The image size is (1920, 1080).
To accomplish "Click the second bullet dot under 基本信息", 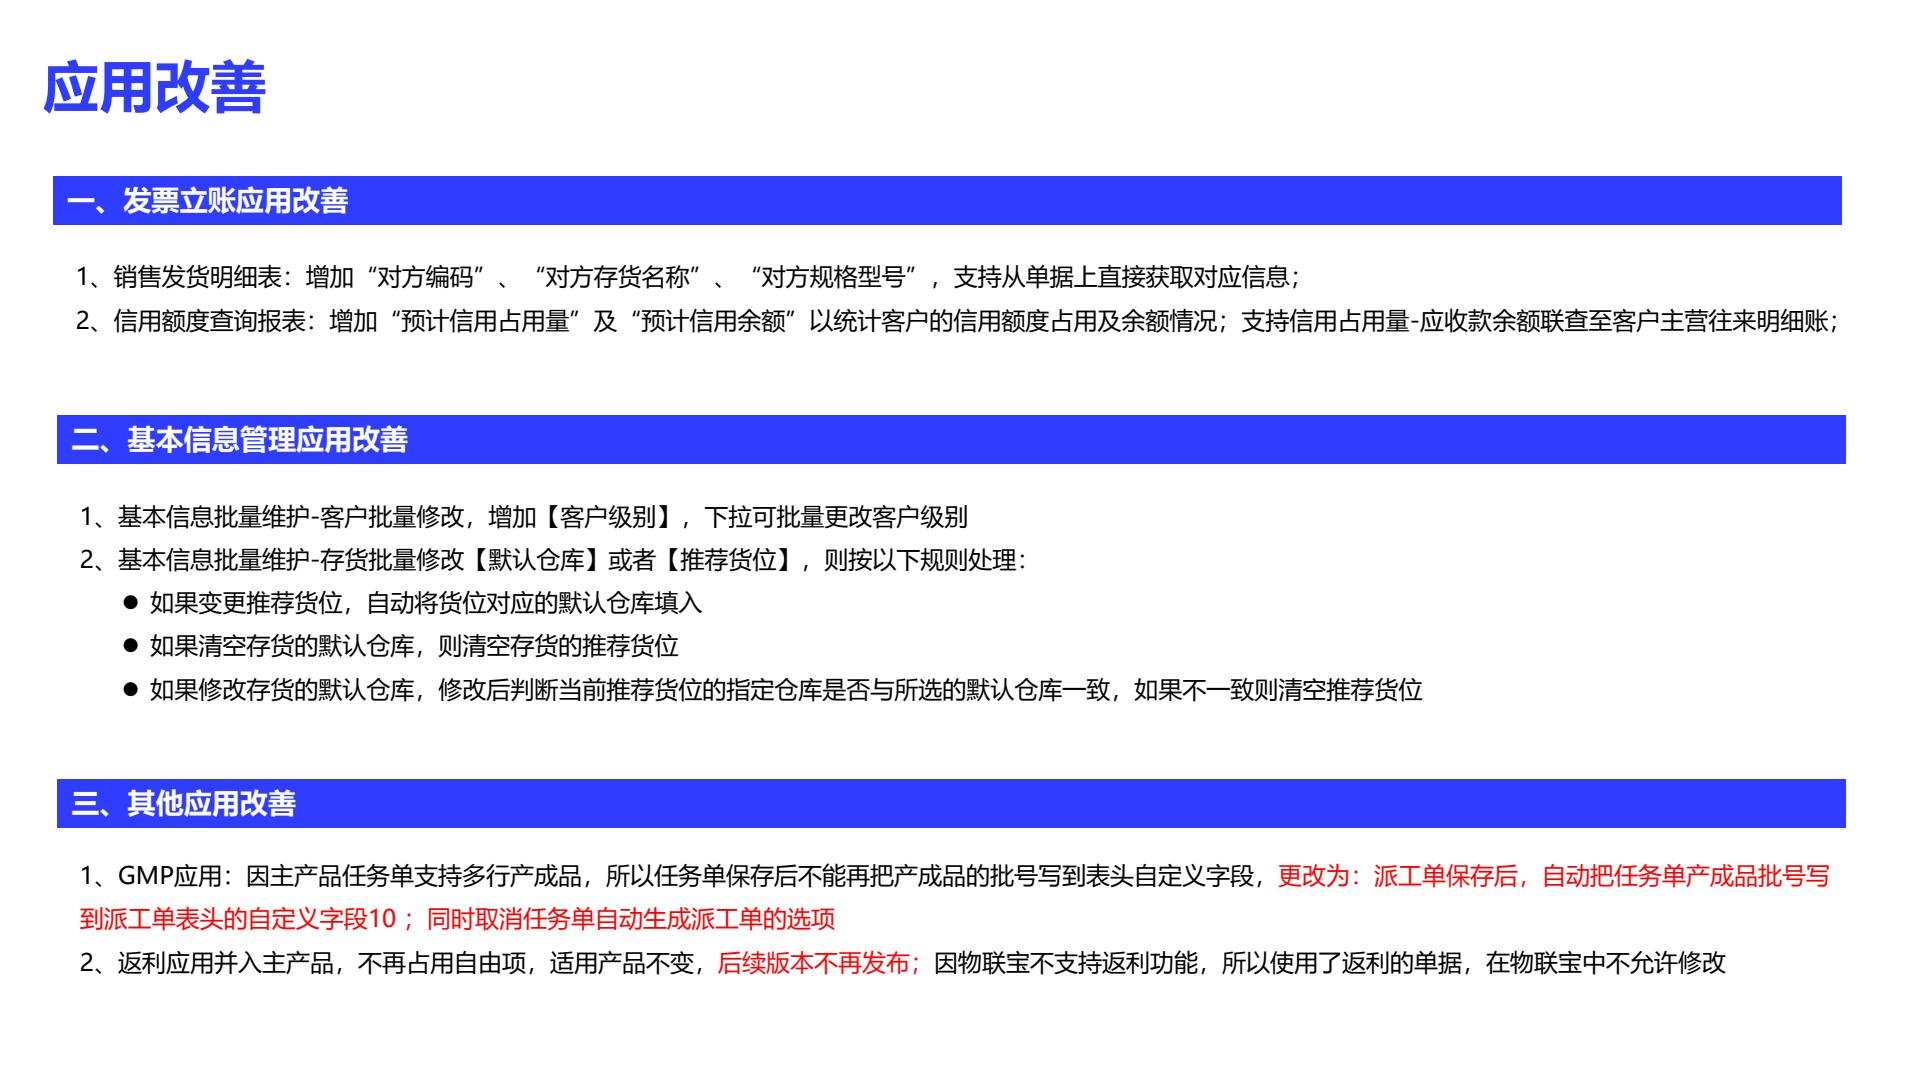I will pos(130,646).
